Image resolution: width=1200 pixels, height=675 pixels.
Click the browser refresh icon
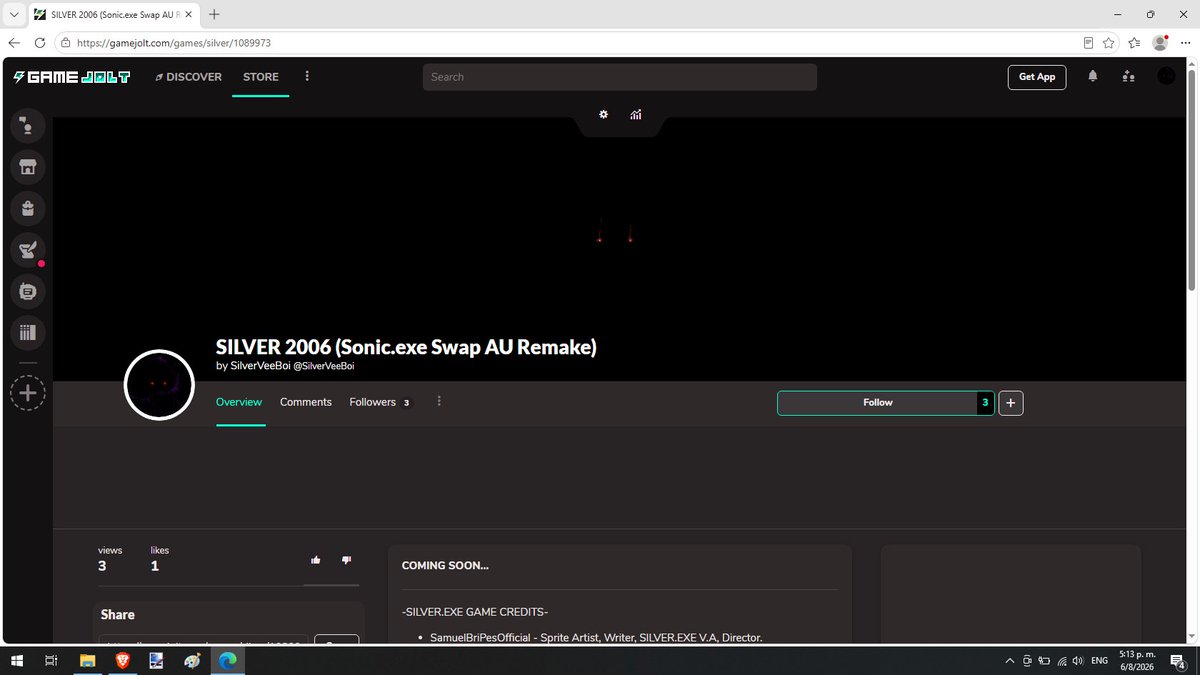(40, 43)
